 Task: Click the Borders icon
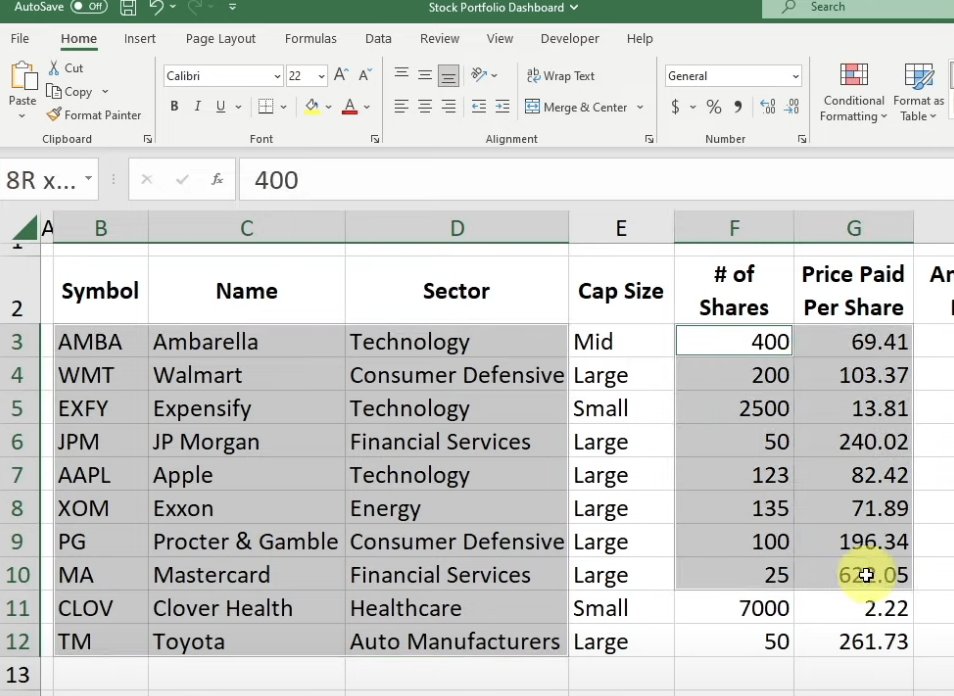(266, 106)
